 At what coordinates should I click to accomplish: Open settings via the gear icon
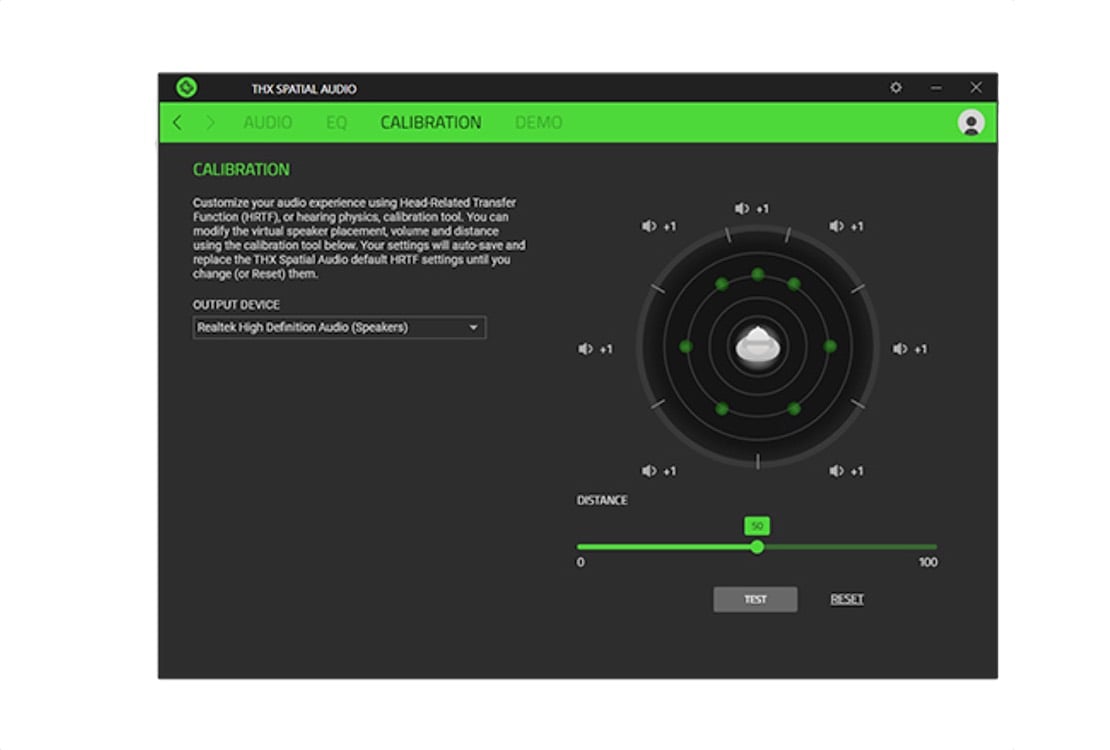coord(896,88)
